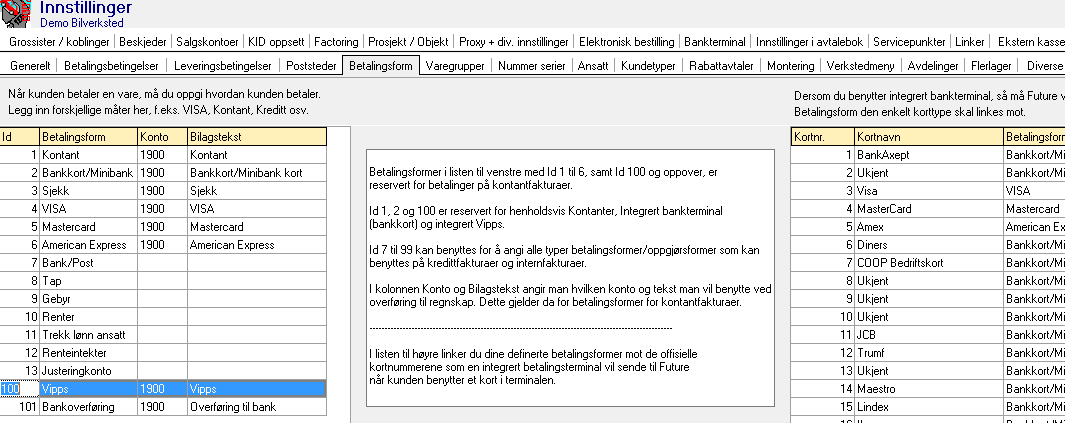Select the Renter row
The image size is (1065, 423).
point(163,316)
